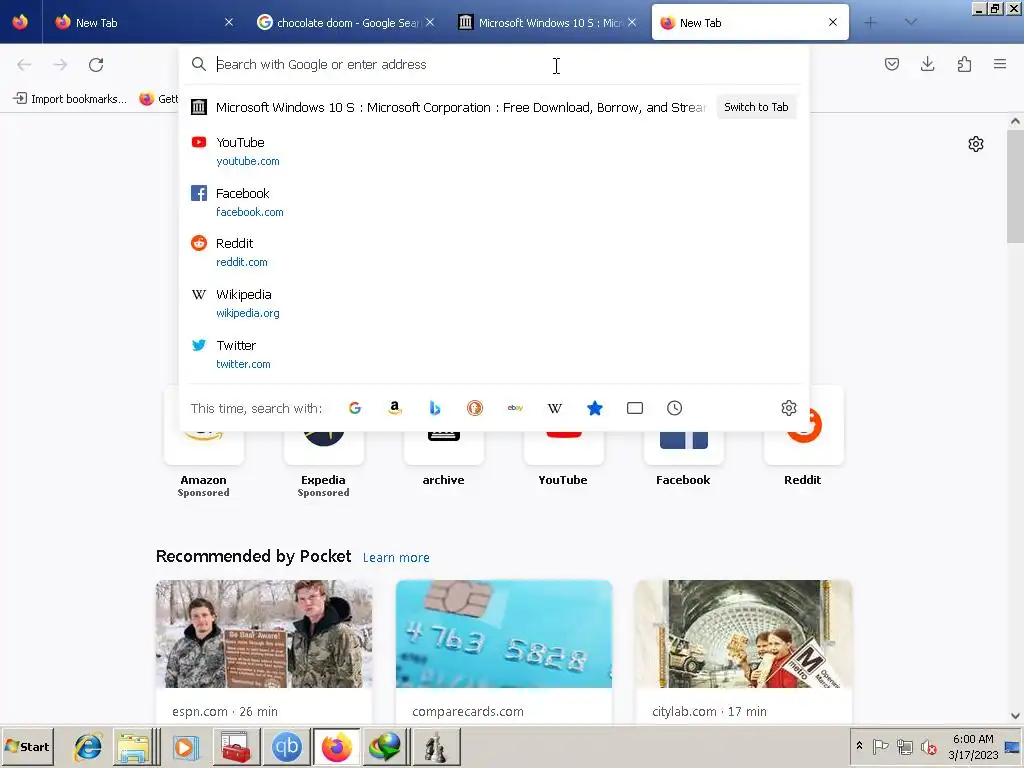Image resolution: width=1024 pixels, height=768 pixels.
Task: Open Save to Pocket icon
Action: pyautogui.click(x=891, y=64)
